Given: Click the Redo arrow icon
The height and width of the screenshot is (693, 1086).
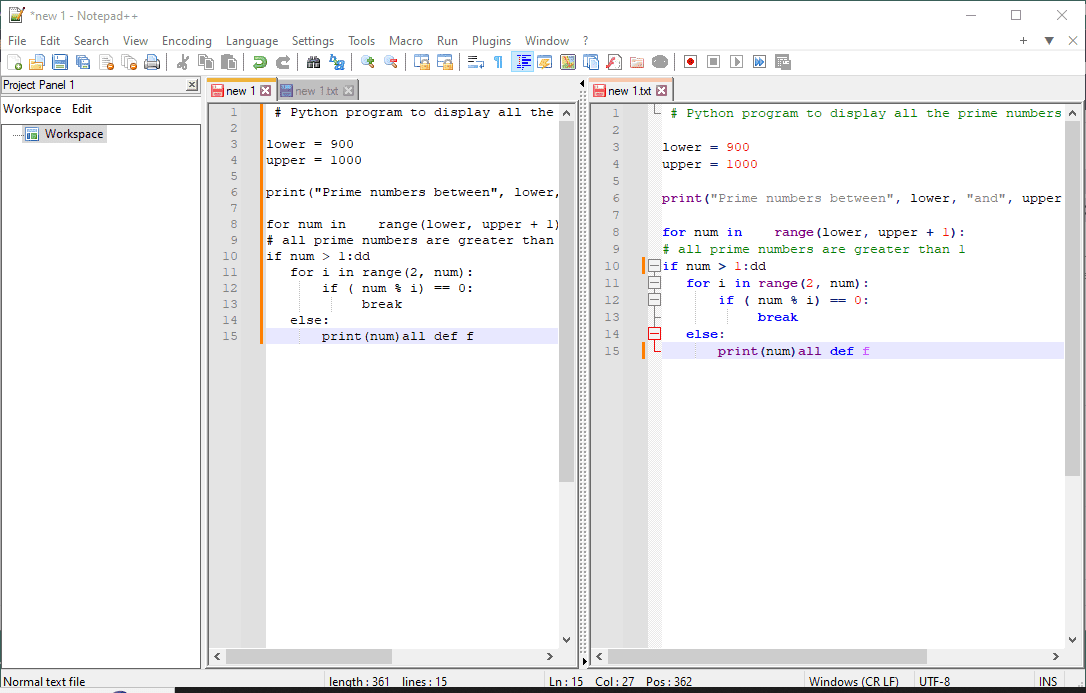Looking at the screenshot, I should 283,62.
